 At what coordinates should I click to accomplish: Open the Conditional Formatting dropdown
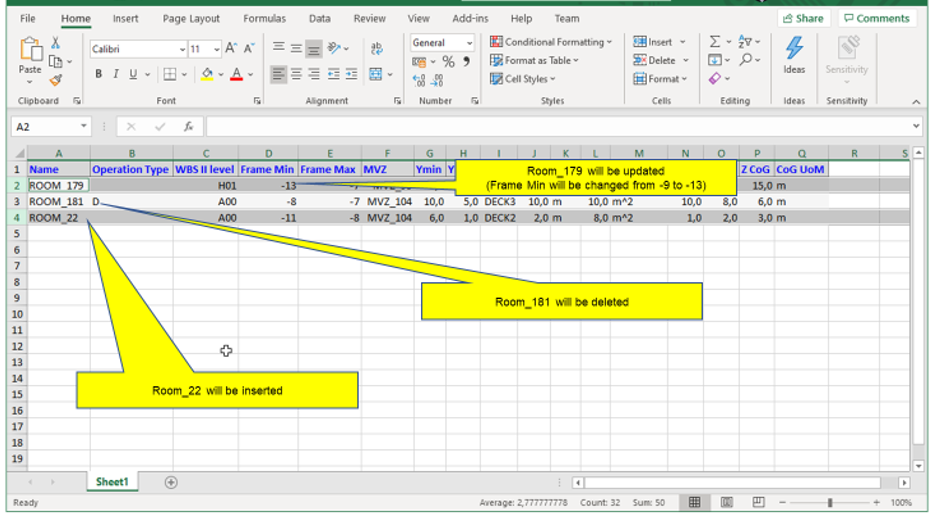coord(552,42)
